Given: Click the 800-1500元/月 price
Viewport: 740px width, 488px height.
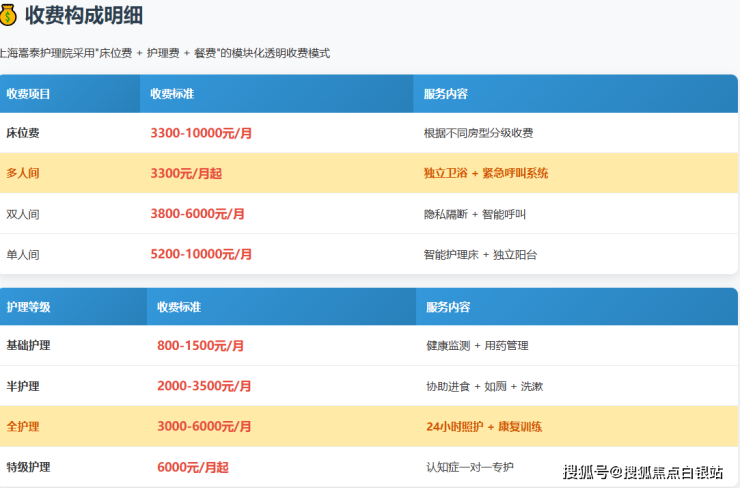Looking at the screenshot, I should point(200,345).
